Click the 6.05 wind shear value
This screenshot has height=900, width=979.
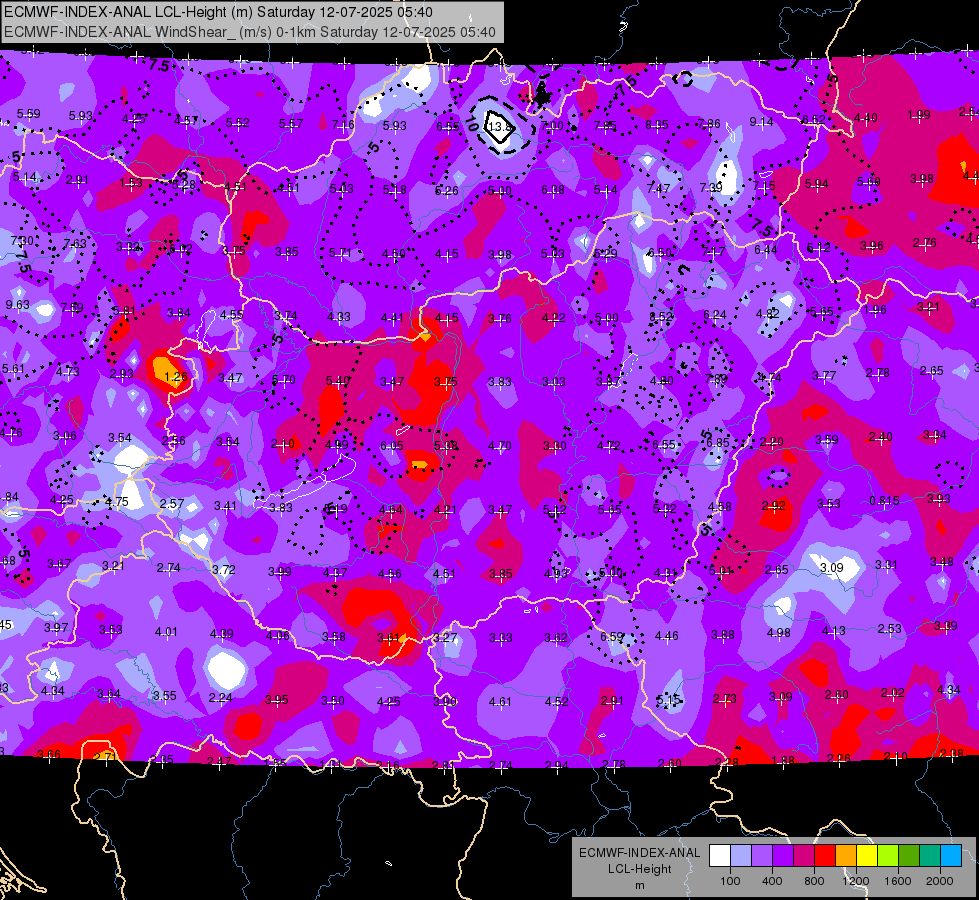click(391, 445)
